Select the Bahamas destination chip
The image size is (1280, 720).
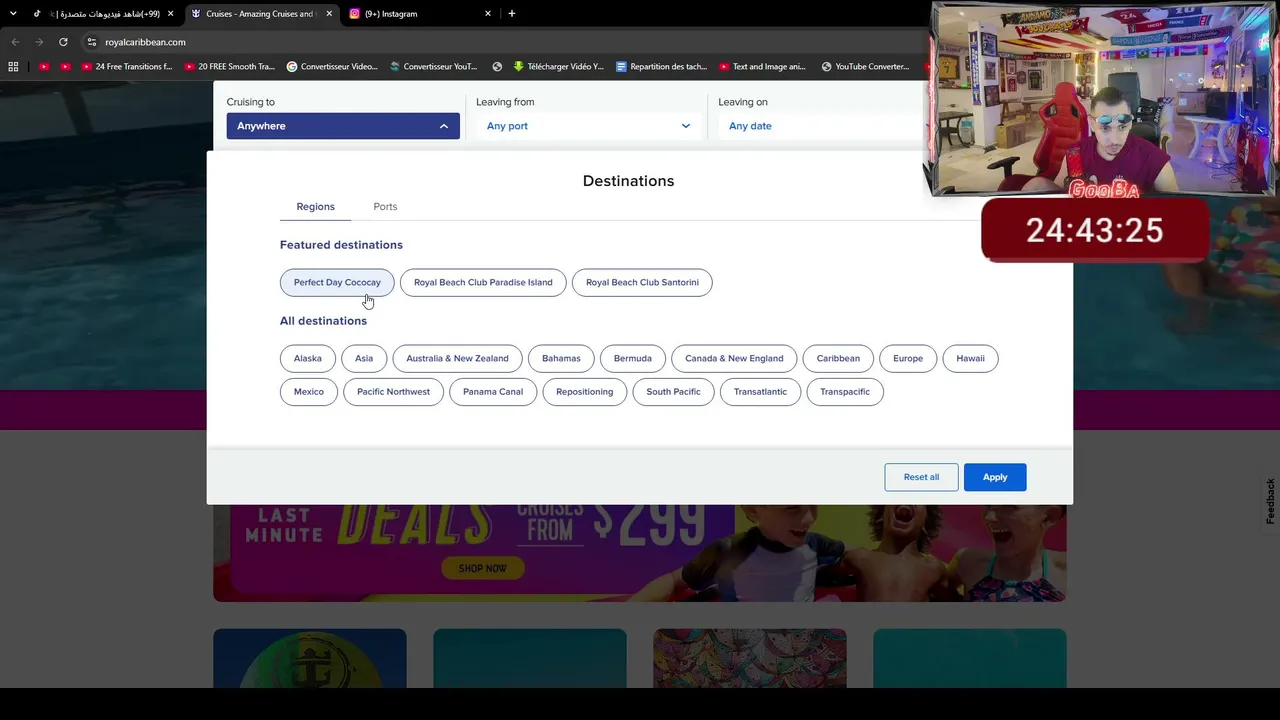[561, 358]
